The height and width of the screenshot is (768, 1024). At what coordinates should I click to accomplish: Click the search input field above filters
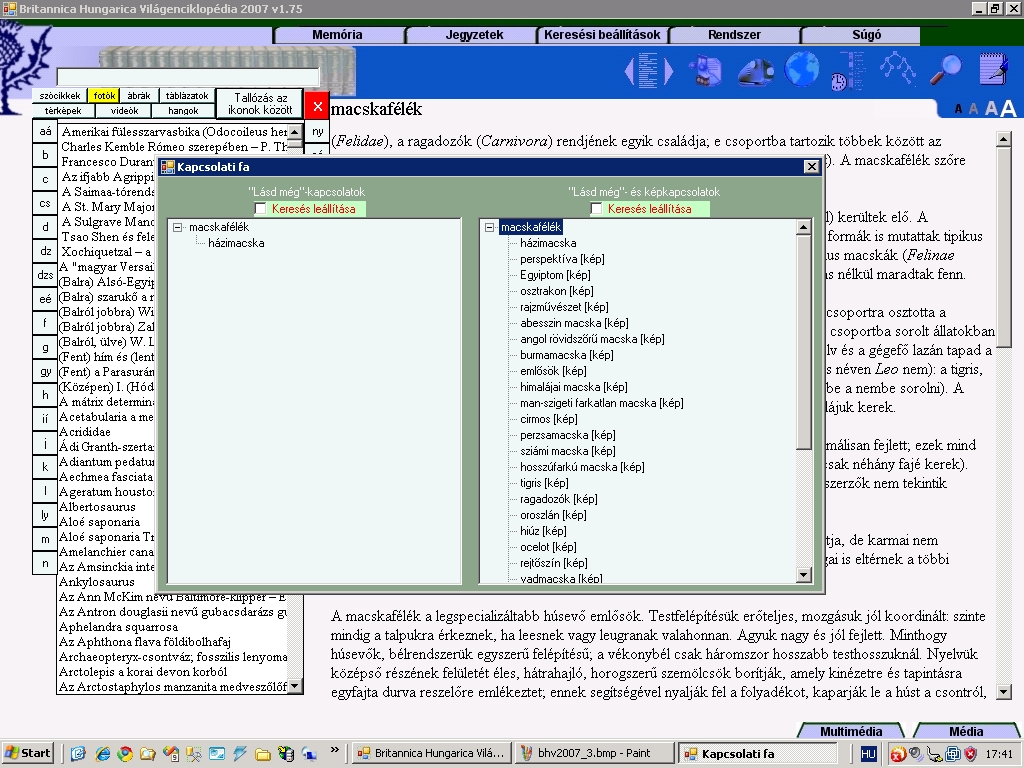(188, 77)
